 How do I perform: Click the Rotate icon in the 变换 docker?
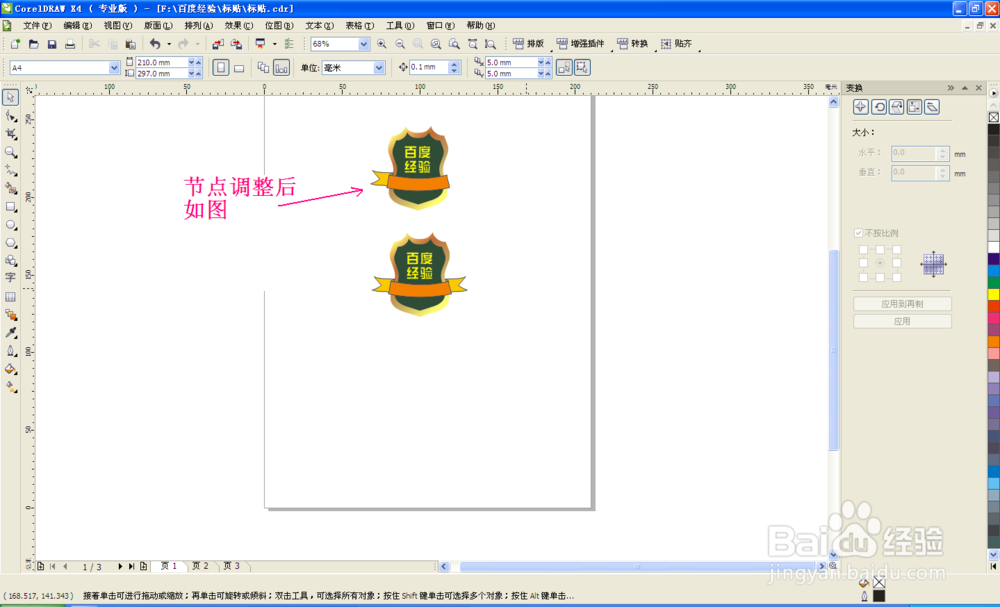(879, 107)
